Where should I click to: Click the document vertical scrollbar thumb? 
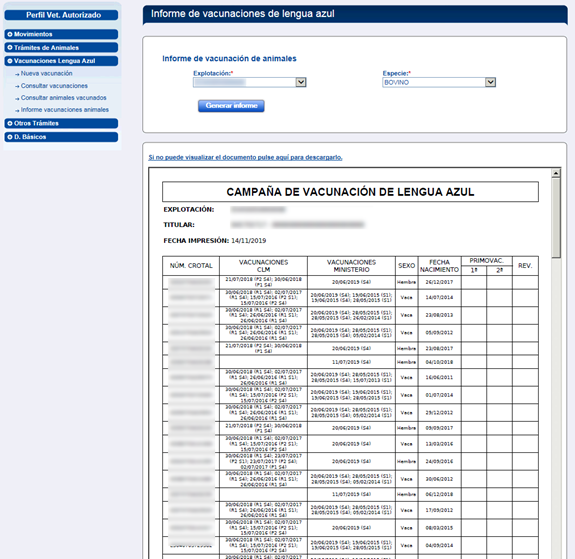point(556,218)
